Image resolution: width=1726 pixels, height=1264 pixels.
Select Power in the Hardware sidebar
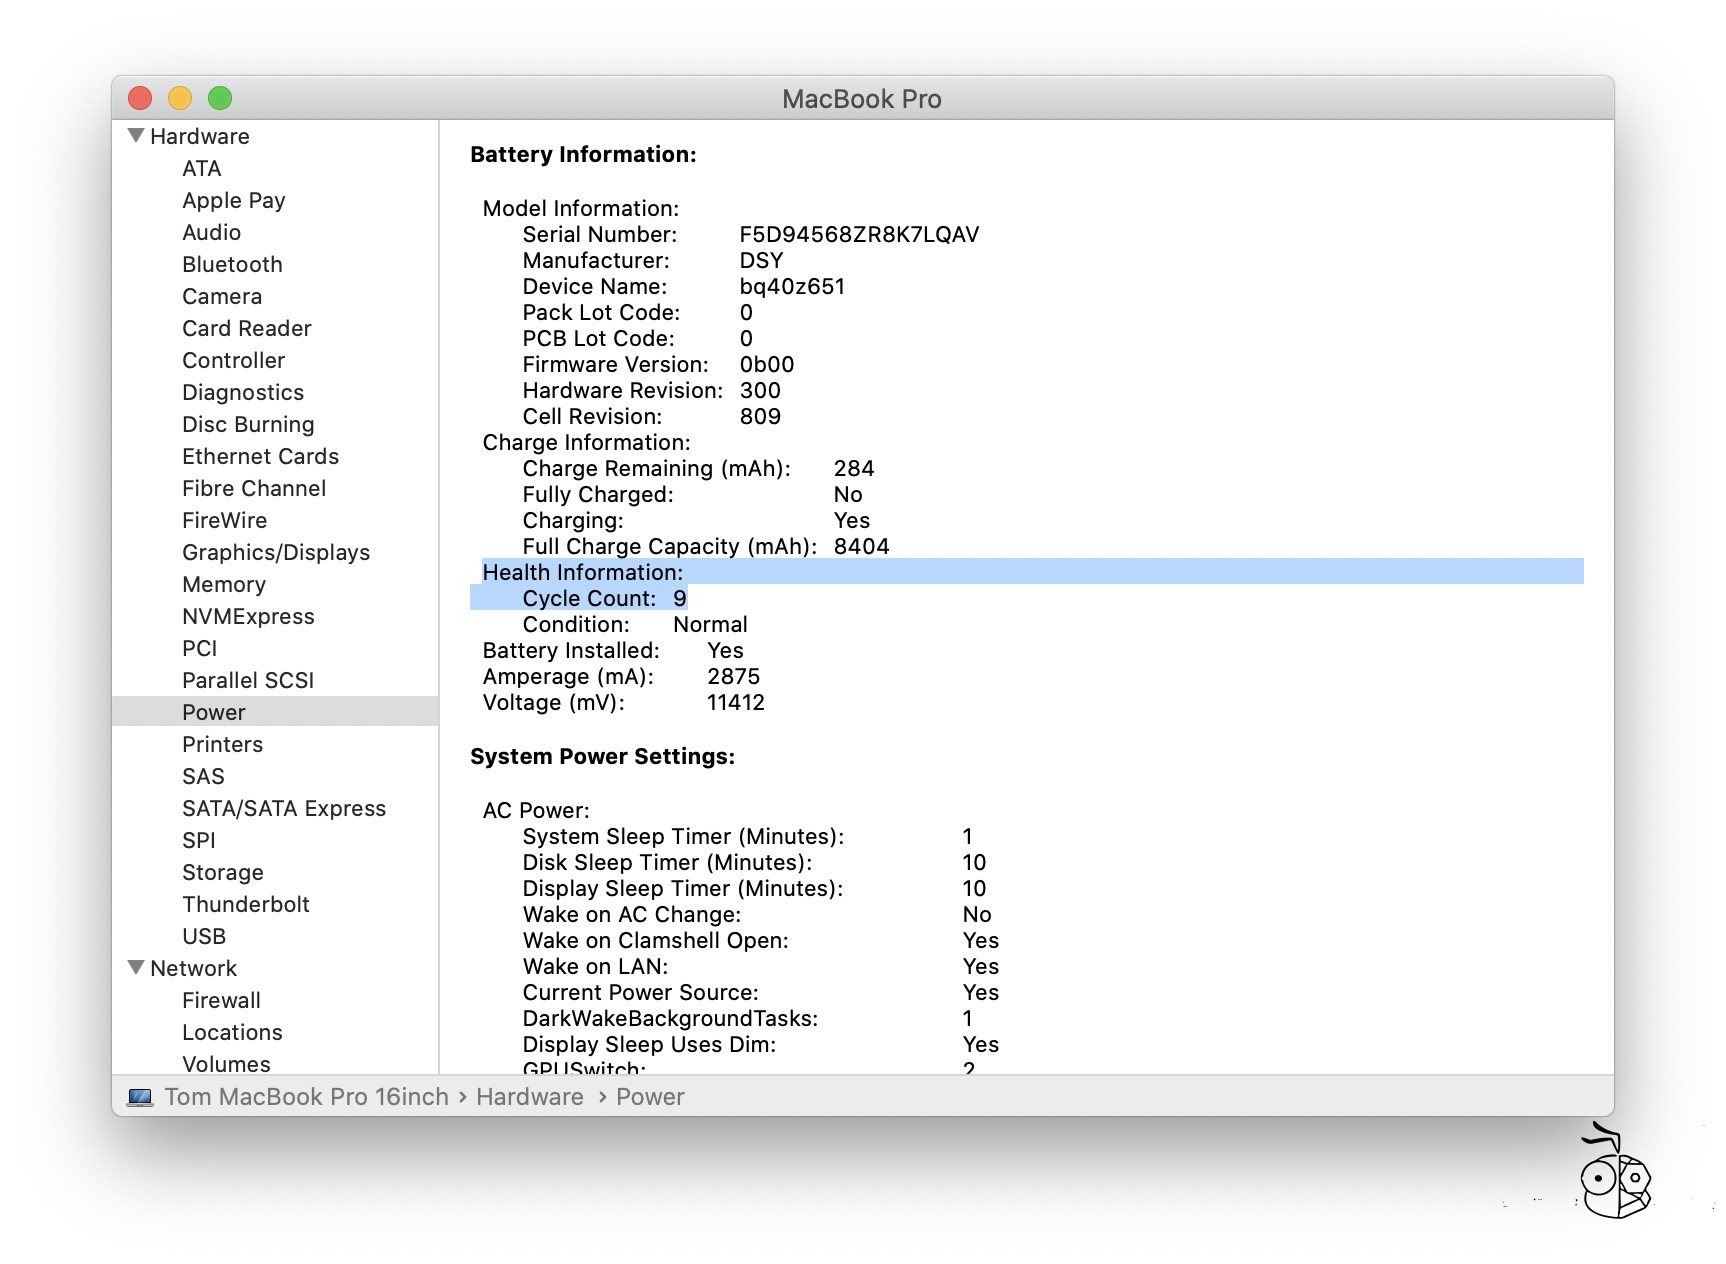coord(213,712)
